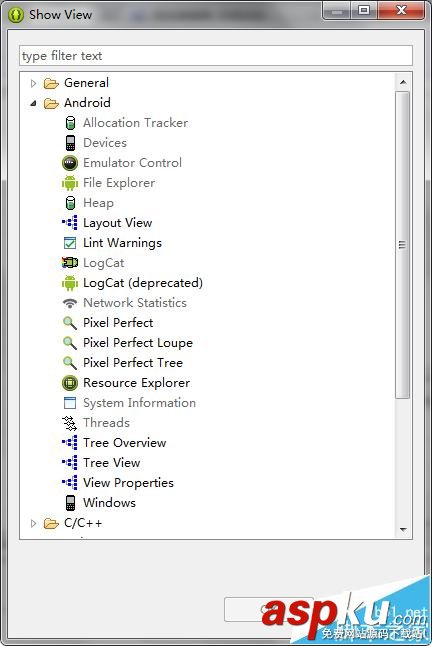Click the Android folder label
Image resolution: width=432 pixels, height=646 pixels.
click(87, 103)
